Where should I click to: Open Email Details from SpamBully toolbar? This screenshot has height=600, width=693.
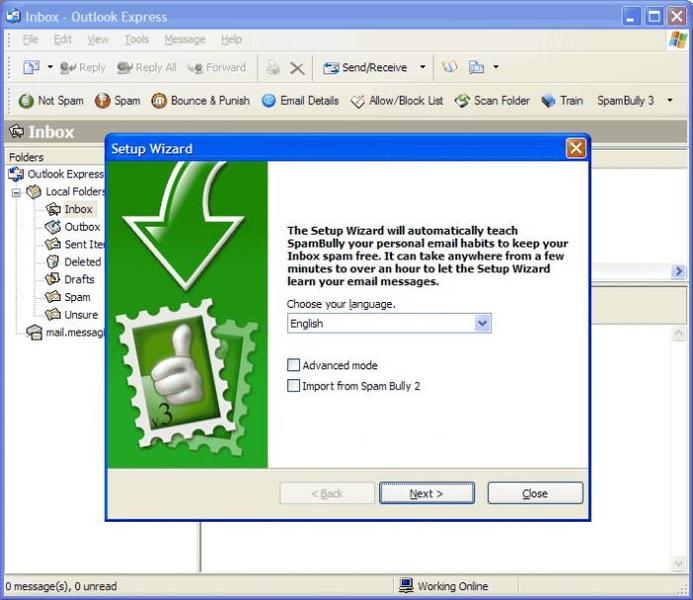click(269, 101)
